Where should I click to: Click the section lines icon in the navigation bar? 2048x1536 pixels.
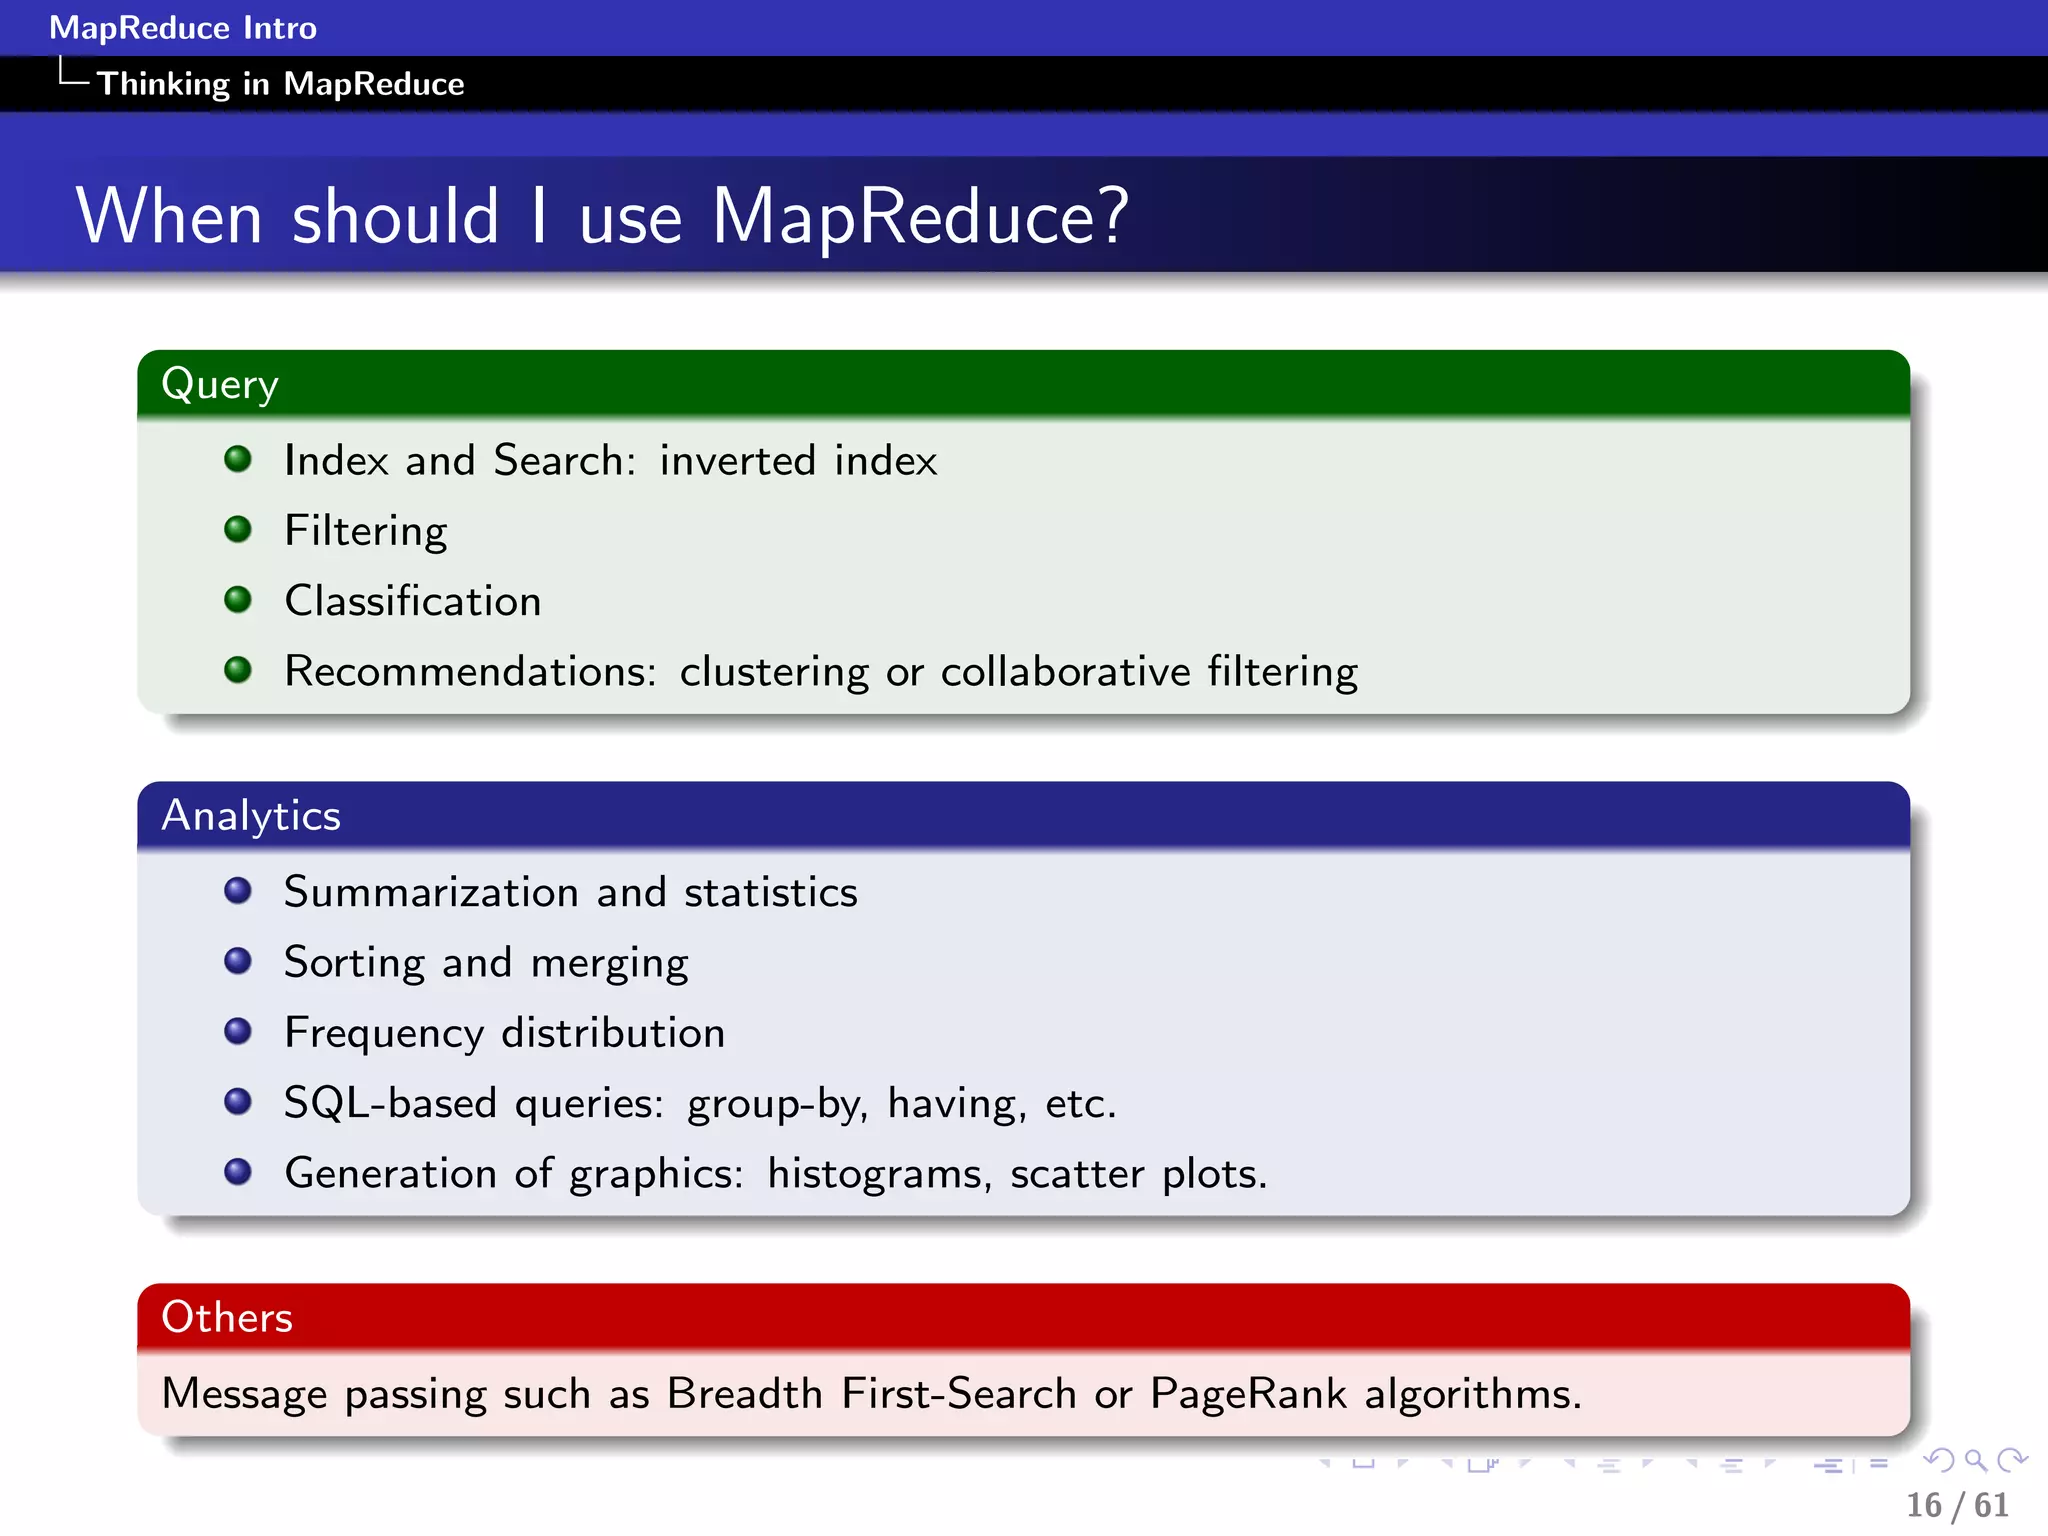click(1732, 1466)
